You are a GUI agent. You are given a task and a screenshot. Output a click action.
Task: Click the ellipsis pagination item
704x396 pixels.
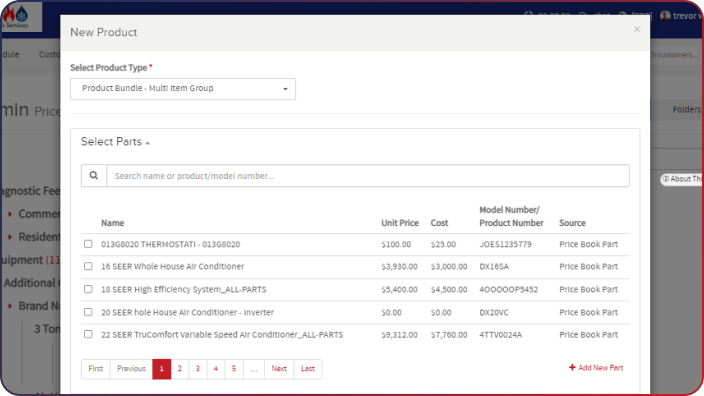[254, 369]
